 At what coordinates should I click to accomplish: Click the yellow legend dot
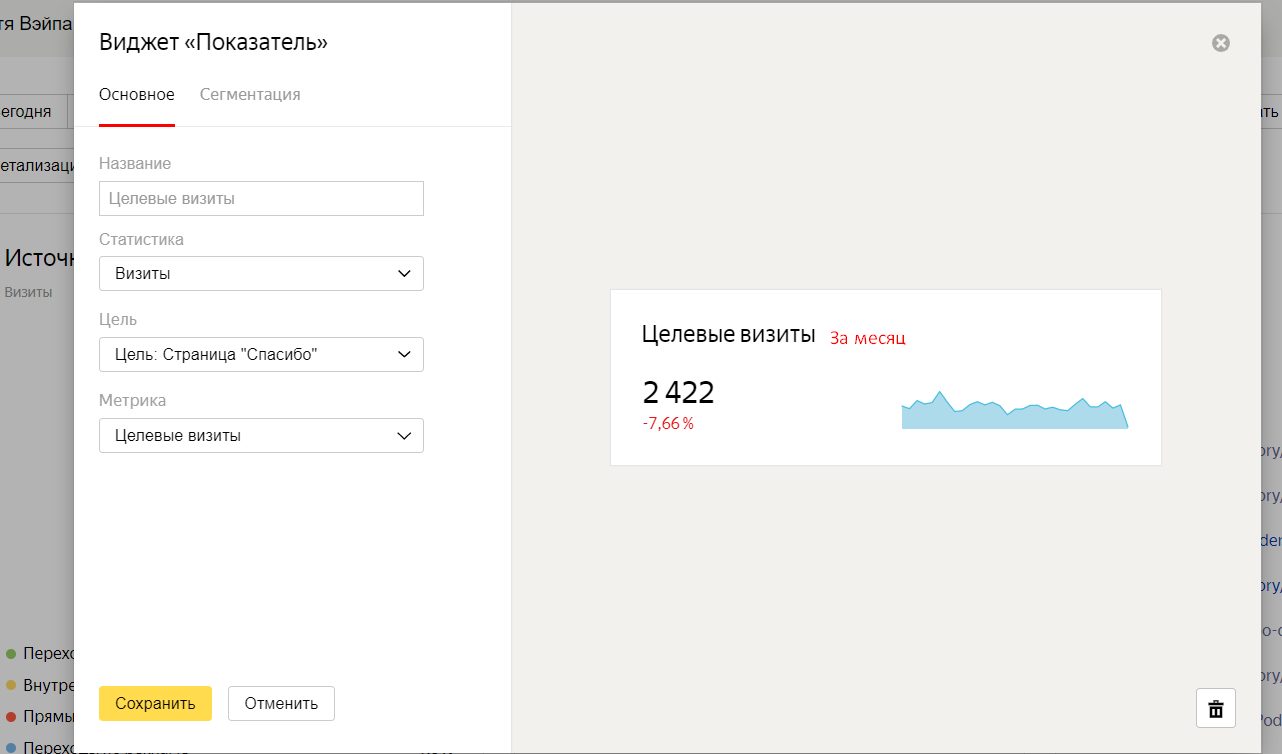click(x=11, y=685)
